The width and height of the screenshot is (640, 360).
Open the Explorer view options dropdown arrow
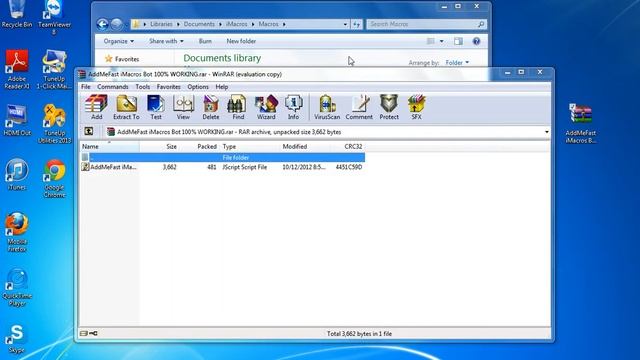pos(441,41)
